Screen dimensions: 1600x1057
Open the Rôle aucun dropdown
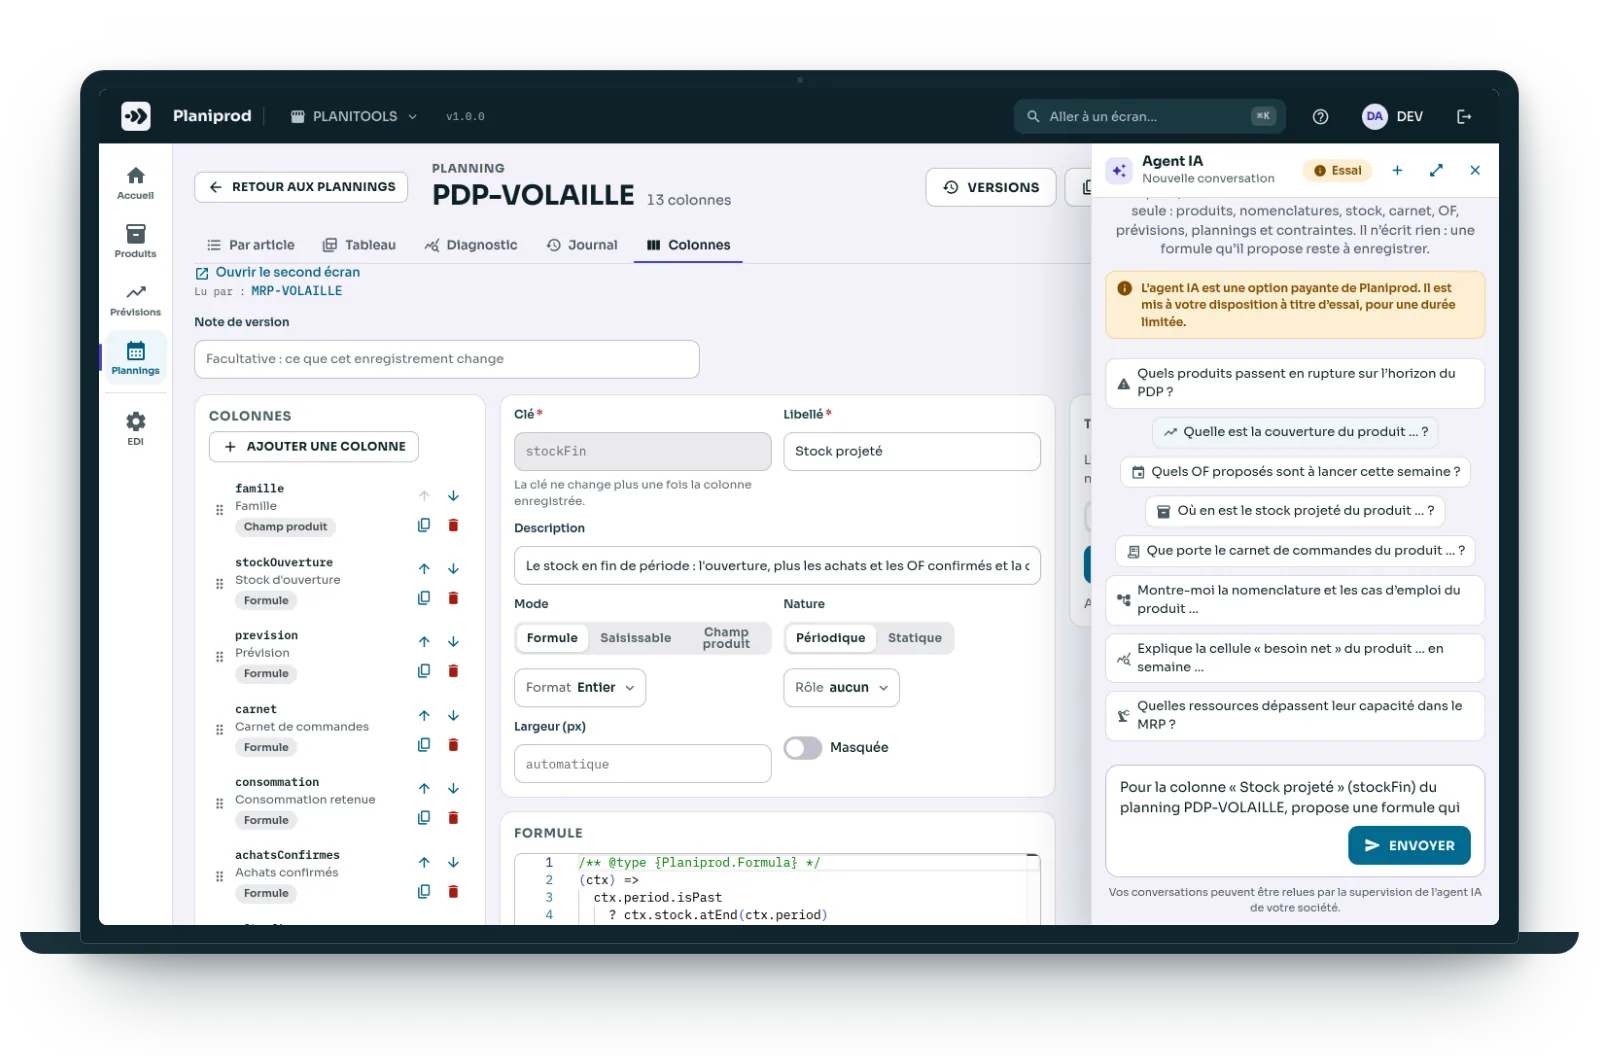coord(841,688)
